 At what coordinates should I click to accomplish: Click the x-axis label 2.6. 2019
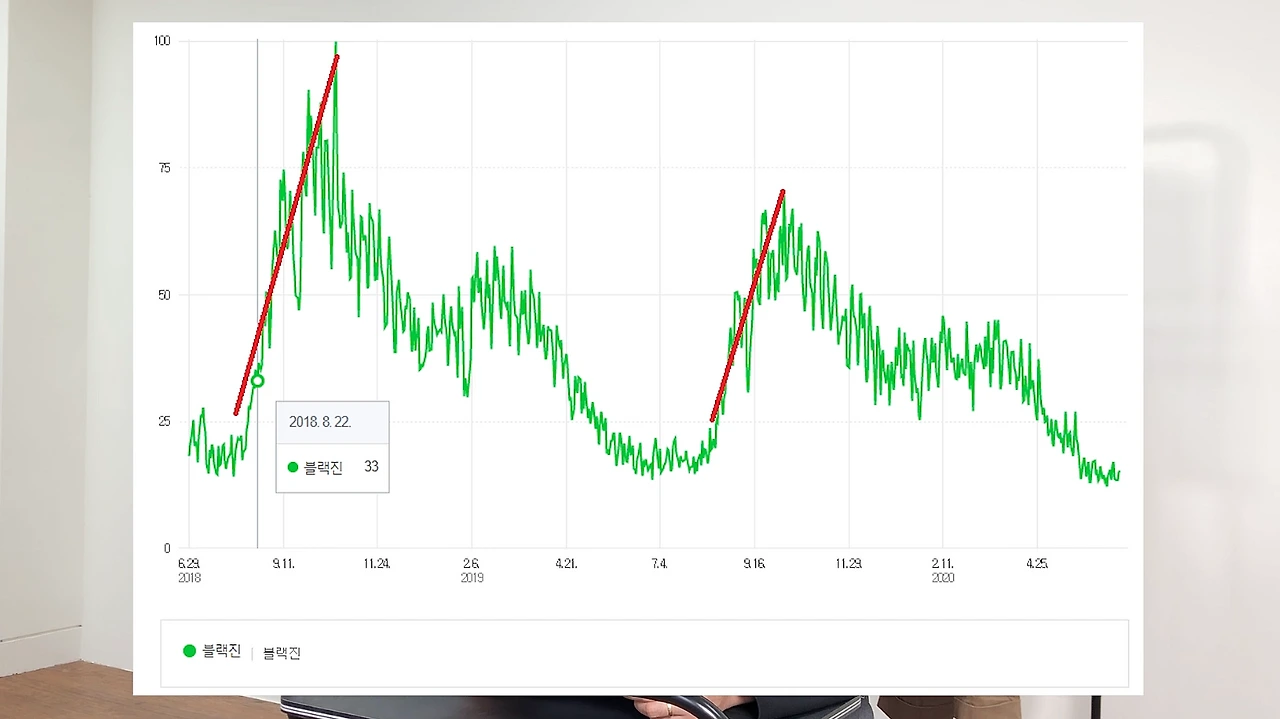[472, 570]
